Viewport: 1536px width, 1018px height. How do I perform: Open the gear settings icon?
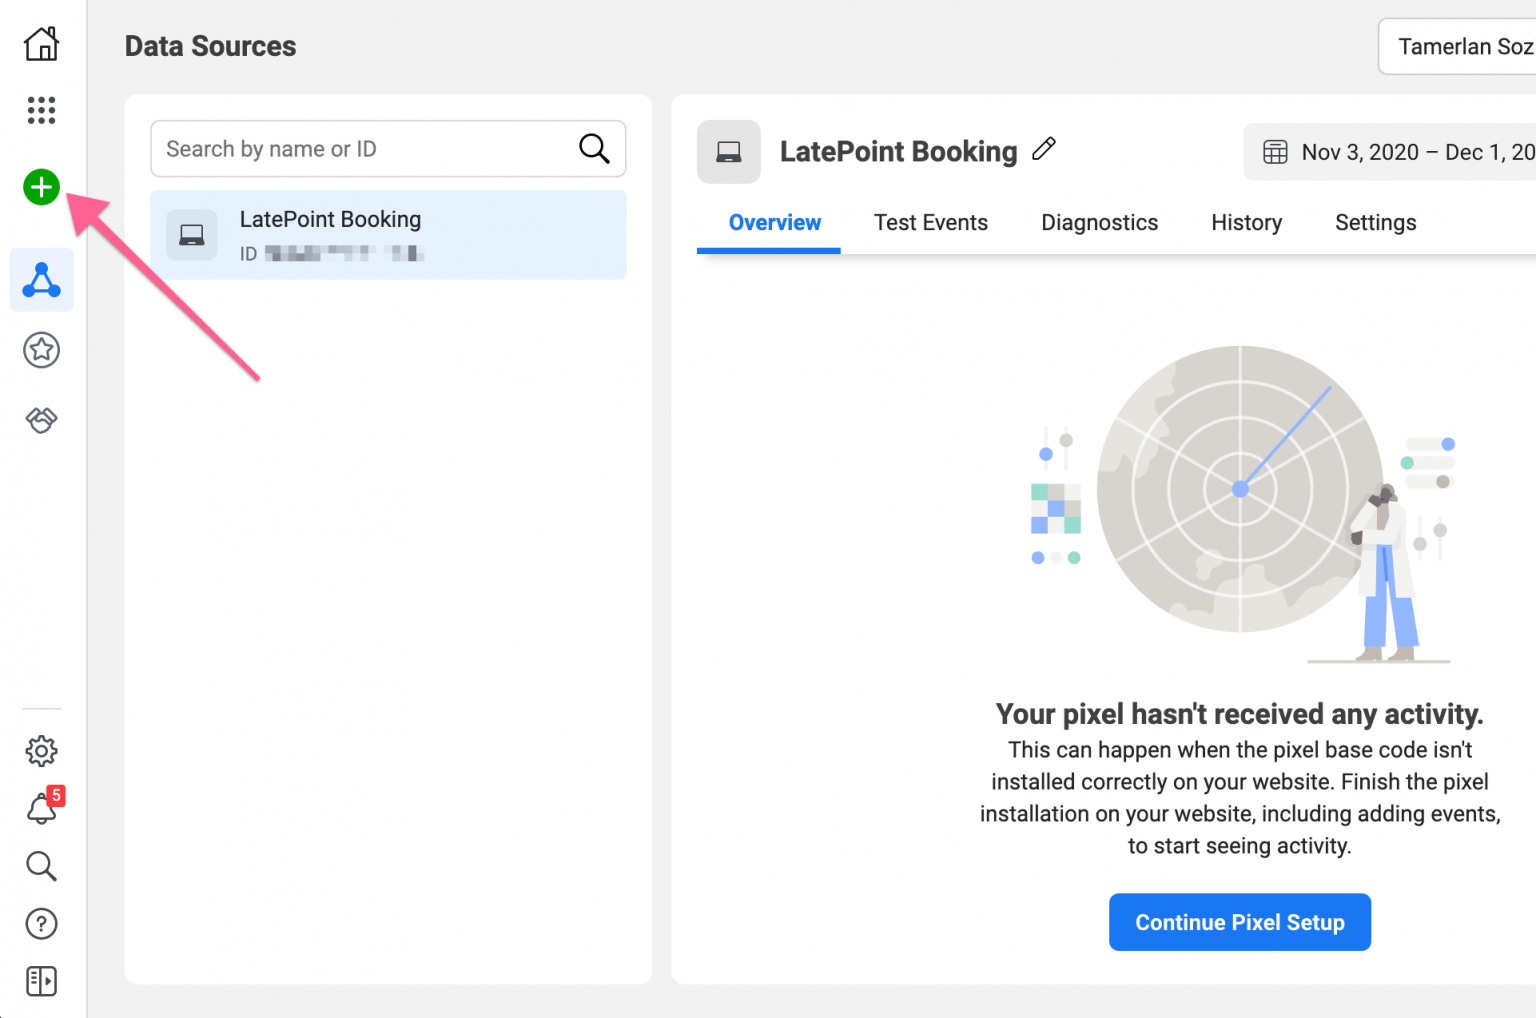click(41, 750)
